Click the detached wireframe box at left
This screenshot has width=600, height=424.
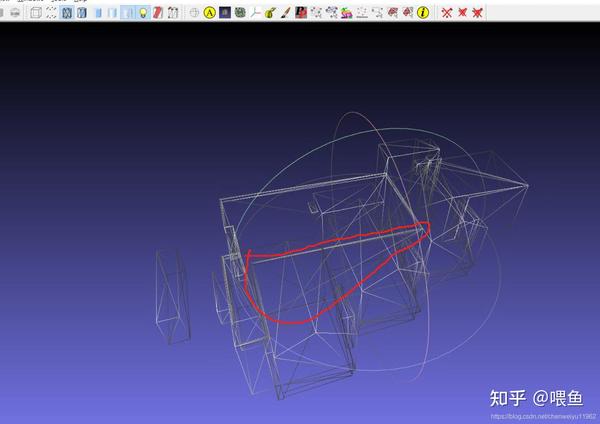173,296
